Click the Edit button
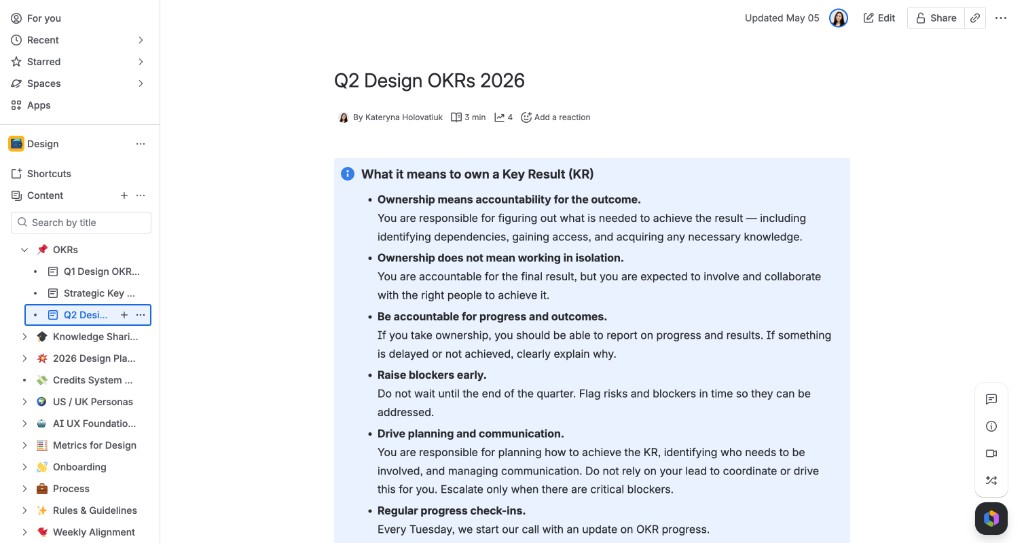The height and width of the screenshot is (543, 1024). (879, 18)
